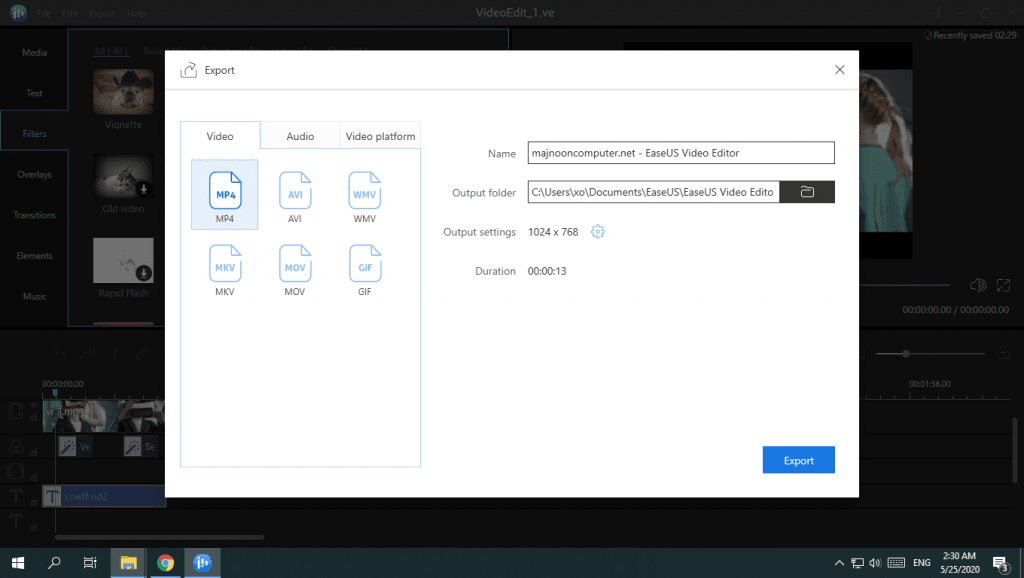Click the timeline redo icon
1024x578 pixels.
point(88,354)
